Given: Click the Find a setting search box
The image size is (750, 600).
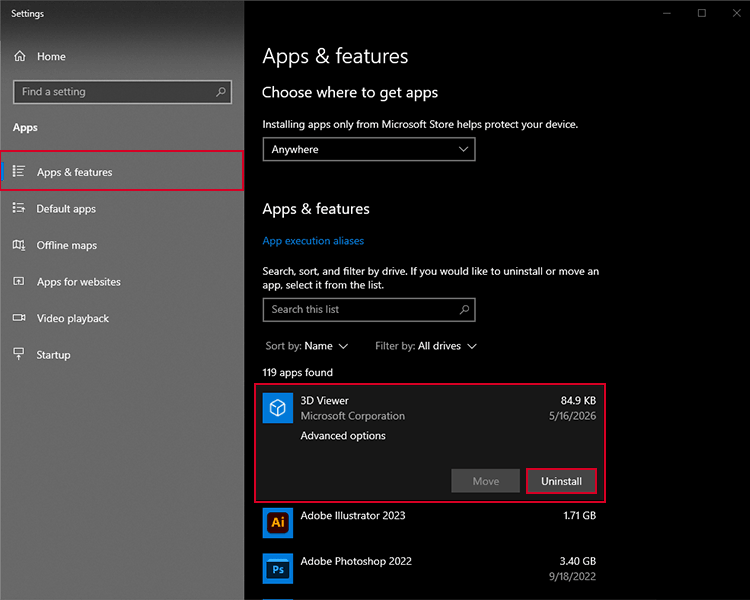Looking at the screenshot, I should point(122,91).
